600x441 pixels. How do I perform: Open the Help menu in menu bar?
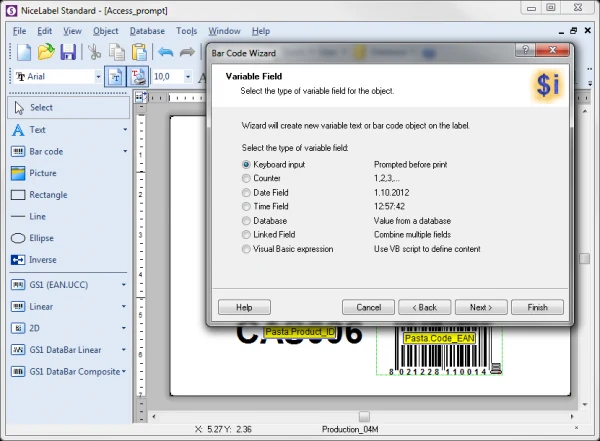261,31
